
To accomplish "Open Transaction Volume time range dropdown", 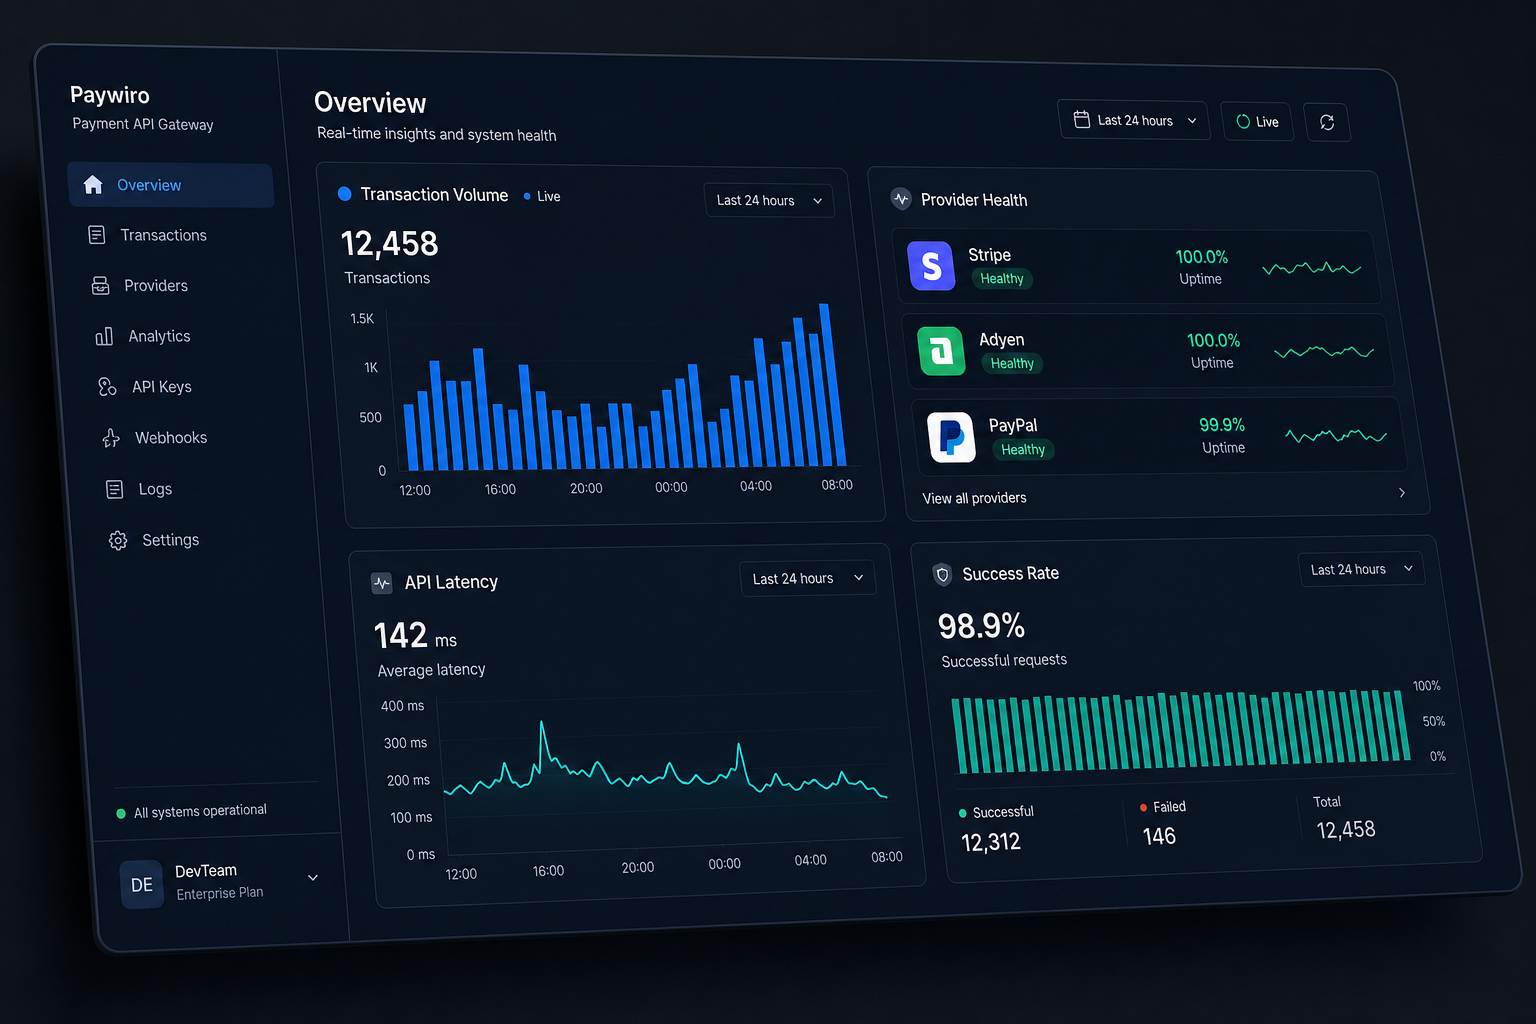I will click(769, 200).
